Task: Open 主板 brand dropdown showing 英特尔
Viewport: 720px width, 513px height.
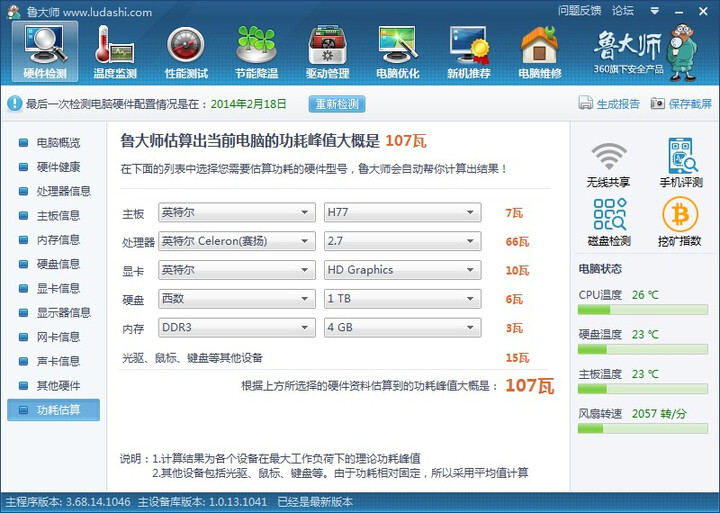Action: (237, 212)
